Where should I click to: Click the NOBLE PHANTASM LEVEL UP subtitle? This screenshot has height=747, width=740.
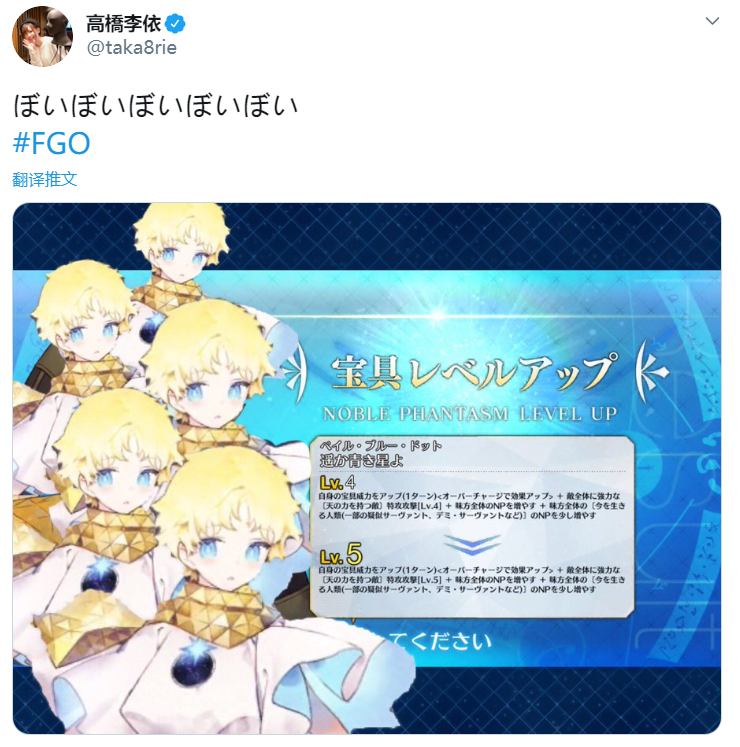[x=470, y=414]
